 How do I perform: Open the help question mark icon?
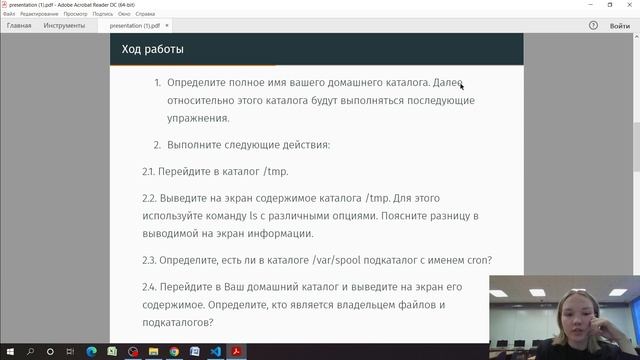593,25
